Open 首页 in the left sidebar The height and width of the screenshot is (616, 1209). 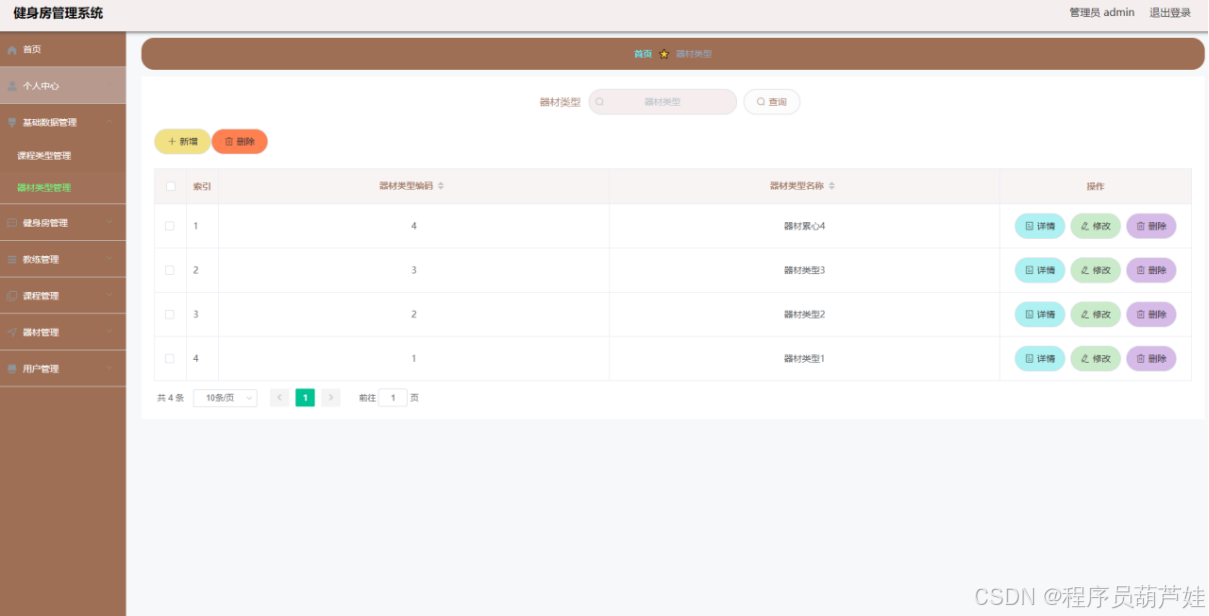pos(62,49)
